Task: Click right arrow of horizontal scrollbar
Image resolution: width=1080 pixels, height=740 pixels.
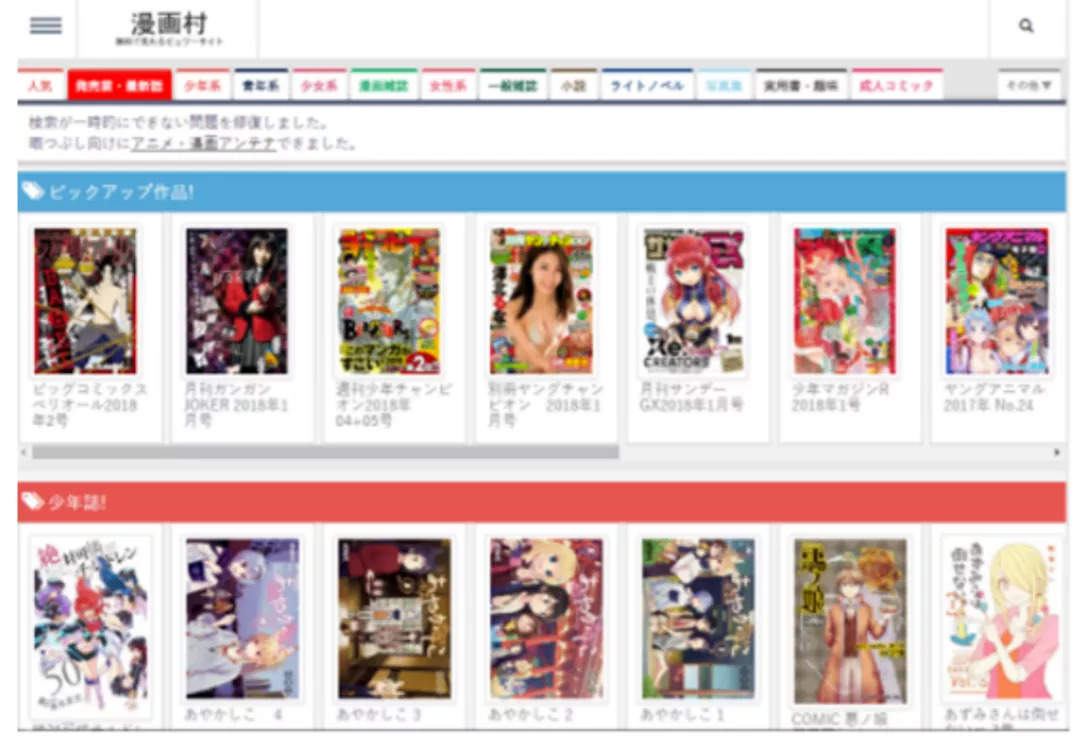Action: 1057,453
